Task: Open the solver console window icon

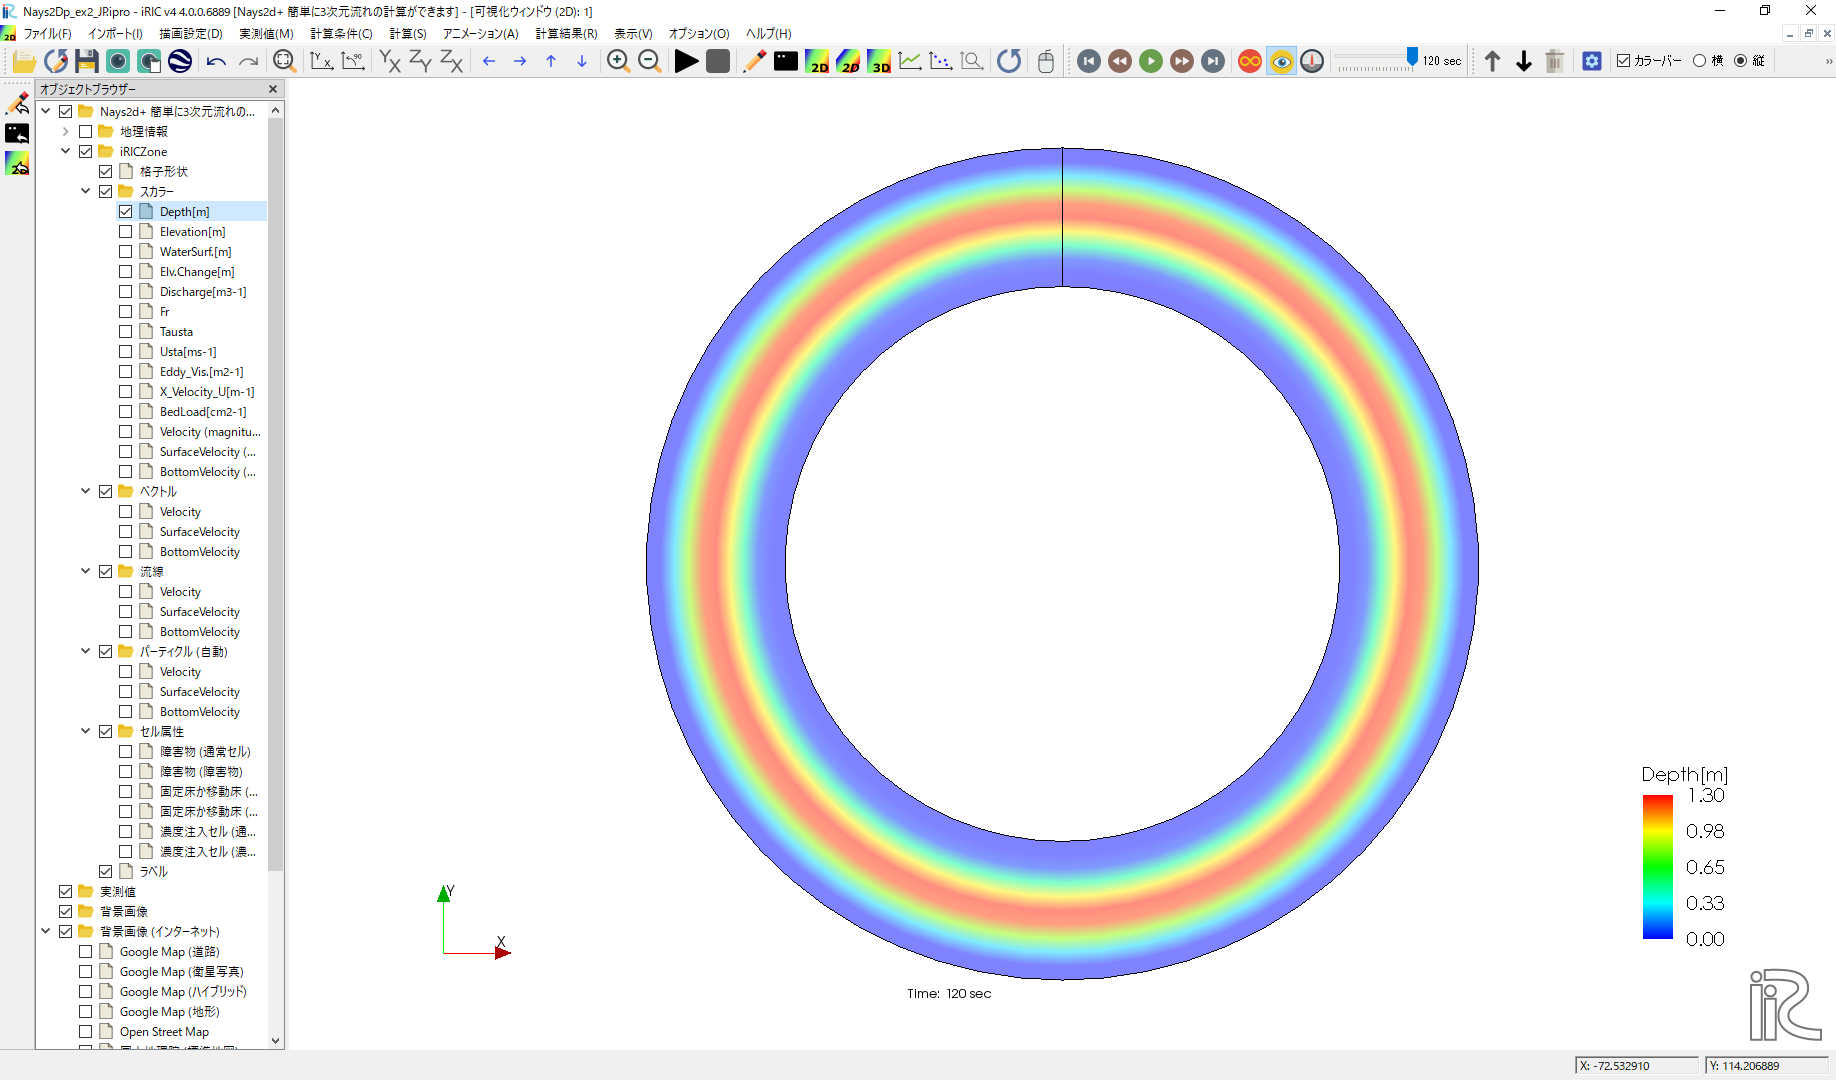Action: 786,61
